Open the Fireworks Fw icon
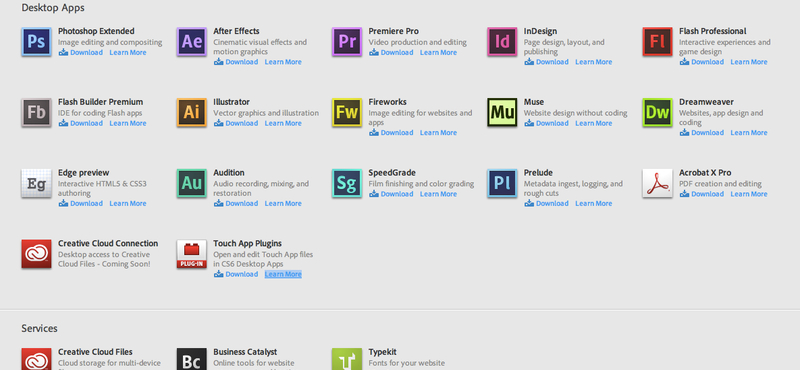 pyautogui.click(x=347, y=112)
